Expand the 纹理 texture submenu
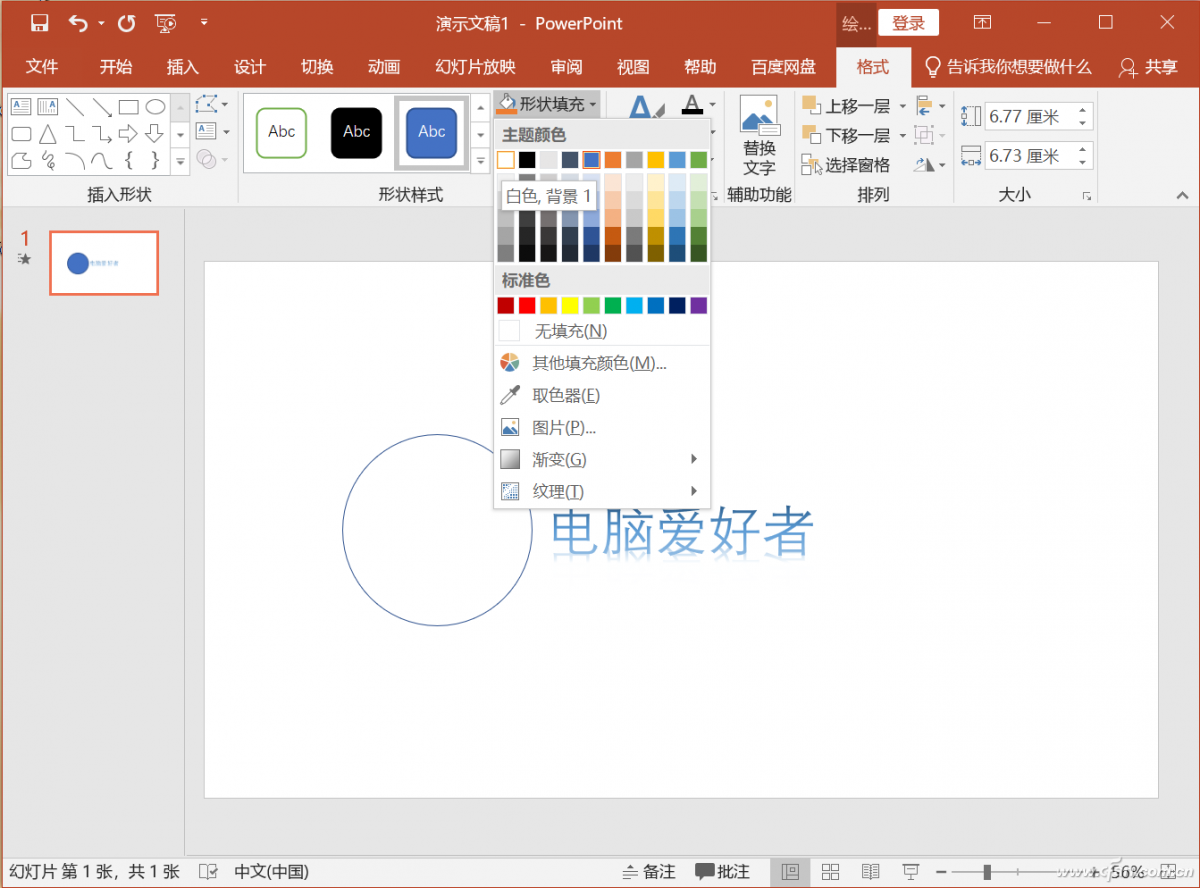Viewport: 1200px width, 888px height. tap(557, 491)
